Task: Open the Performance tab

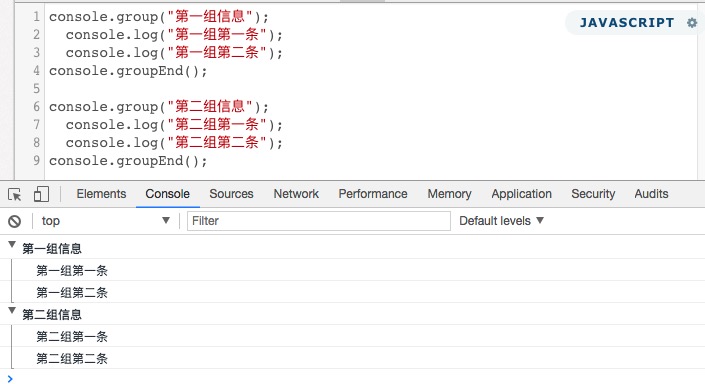Action: pyautogui.click(x=373, y=194)
